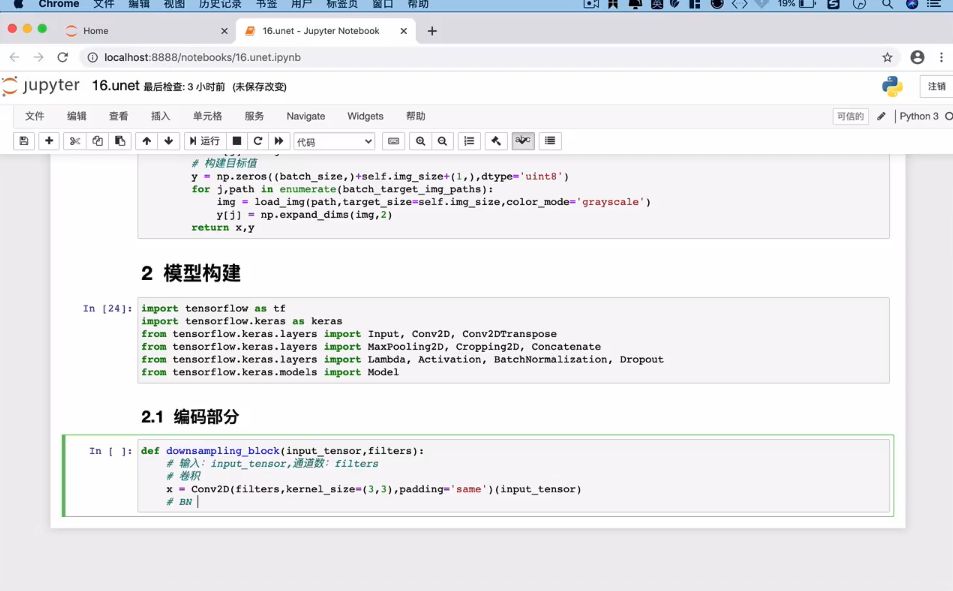Viewport: 953px width, 591px height.
Task: Click the In [ ] prompt of active cell
Action: 110,451
